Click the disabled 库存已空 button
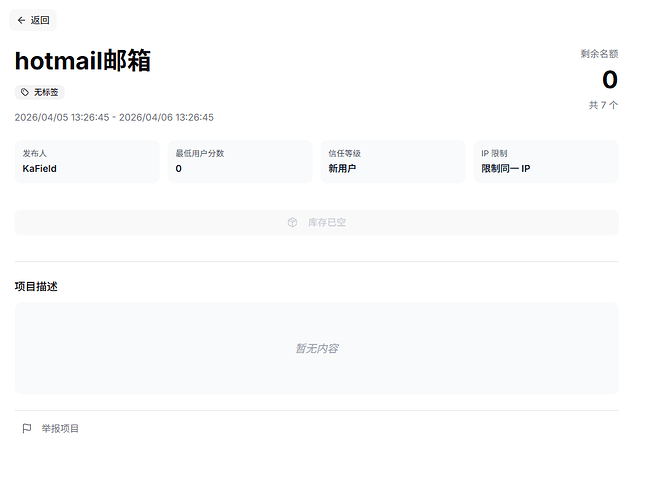 pyautogui.click(x=317, y=223)
